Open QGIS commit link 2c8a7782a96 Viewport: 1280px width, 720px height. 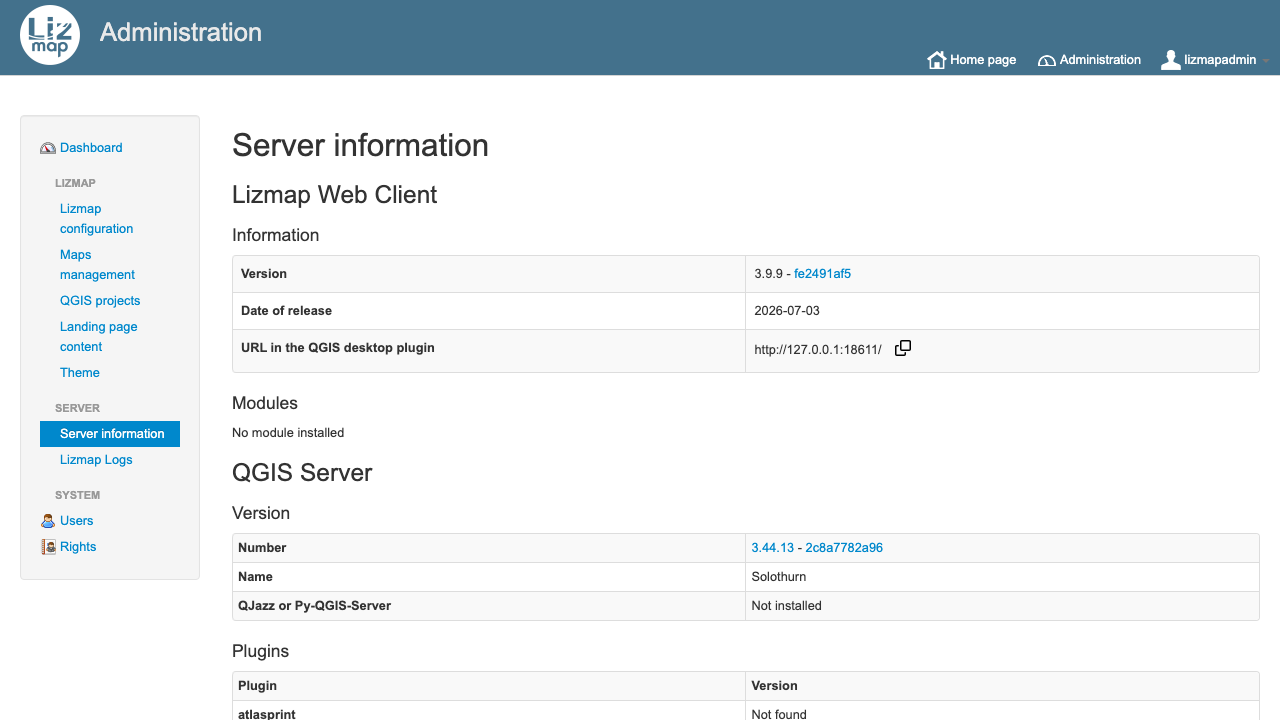pos(844,548)
